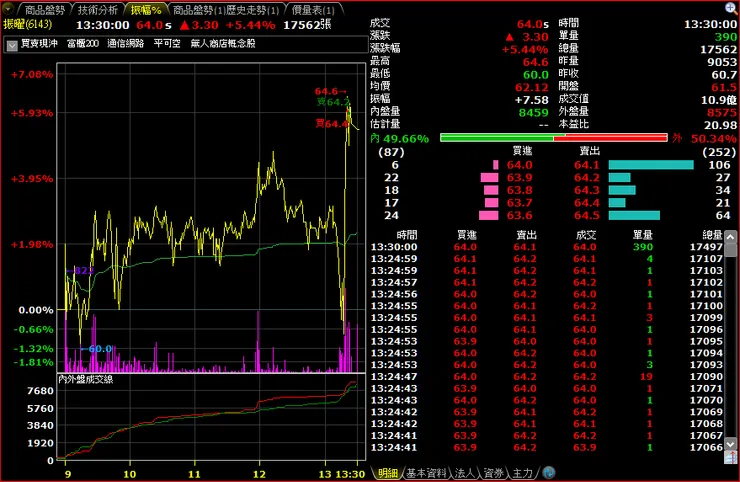Click the scroll-down arrow of the detail list
This screenshot has height=482, width=740.
coord(731,444)
